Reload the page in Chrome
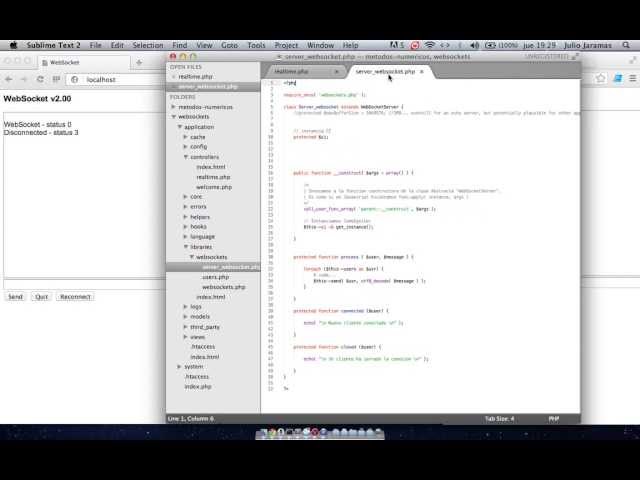Image resolution: width=640 pixels, height=480 pixels. pyautogui.click(x=40, y=79)
